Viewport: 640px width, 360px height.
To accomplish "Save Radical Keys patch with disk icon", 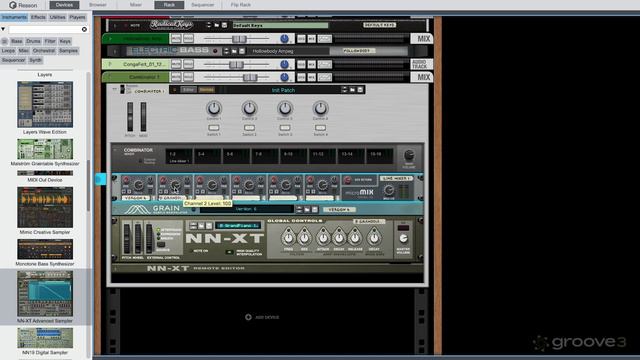I will [224, 25].
